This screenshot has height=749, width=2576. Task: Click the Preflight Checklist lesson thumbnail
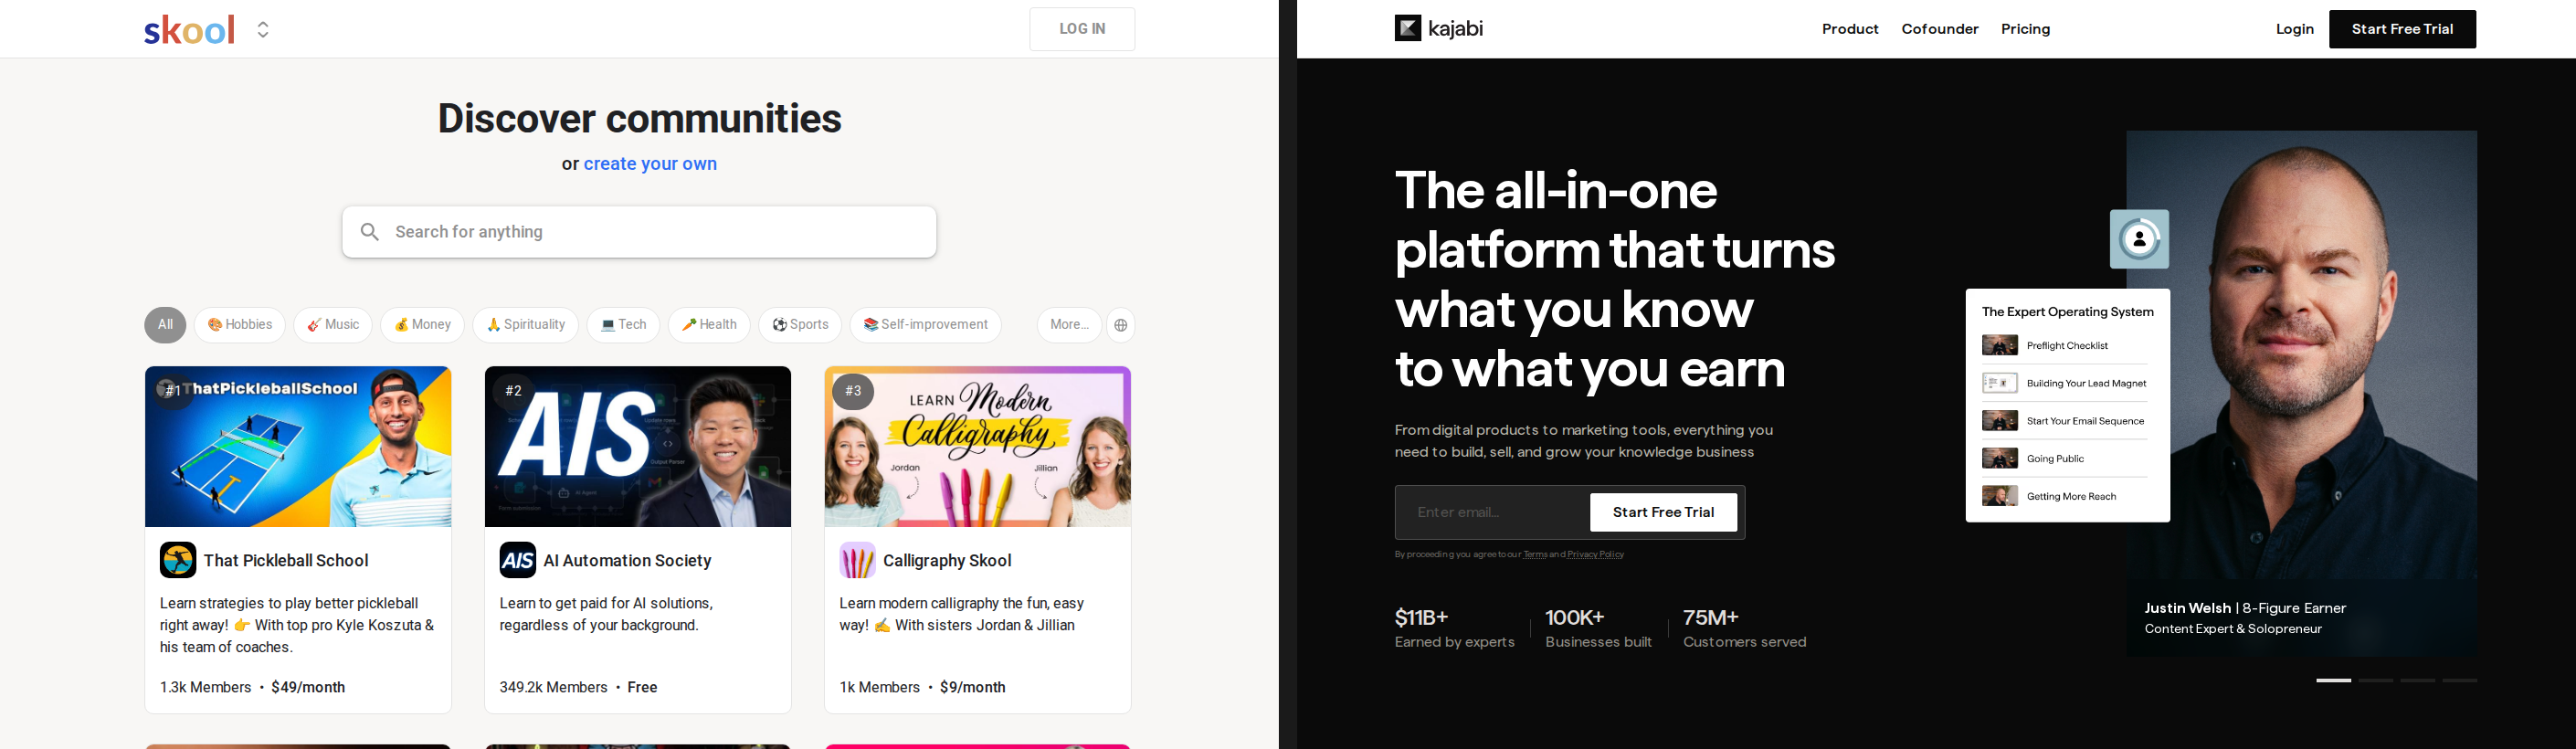click(x=1999, y=345)
